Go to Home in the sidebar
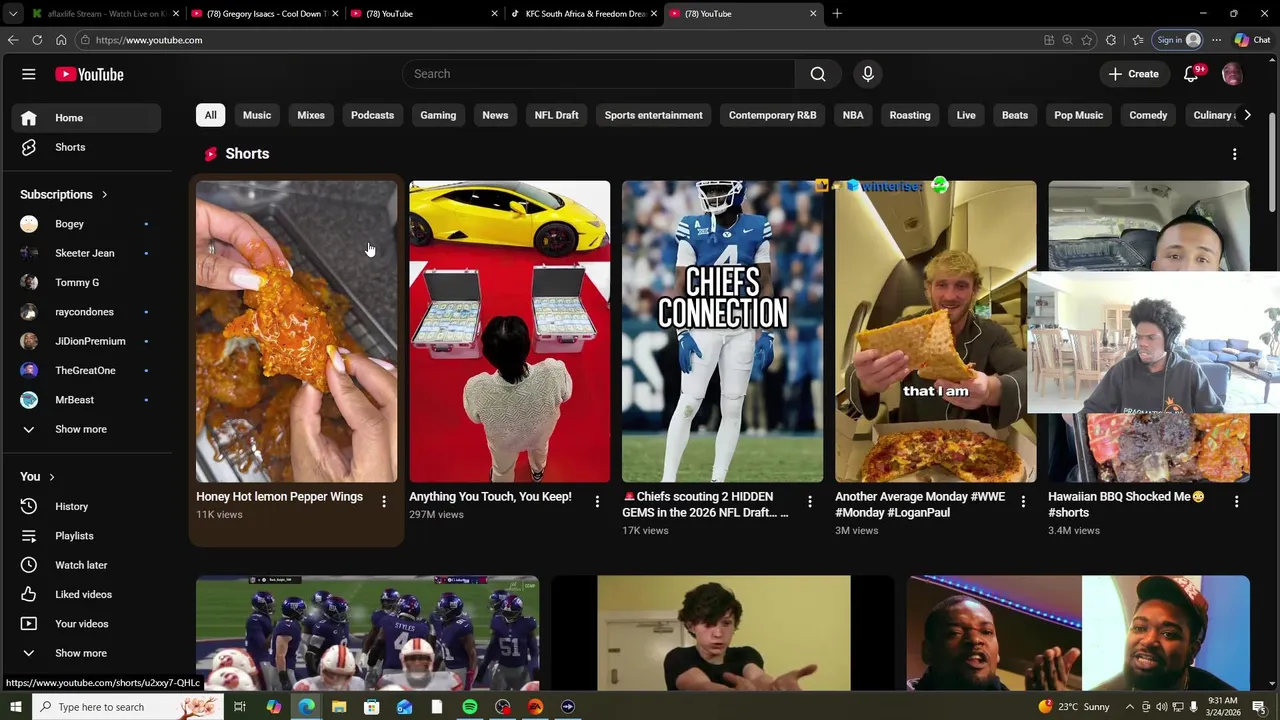This screenshot has width=1280, height=720. tap(87, 118)
